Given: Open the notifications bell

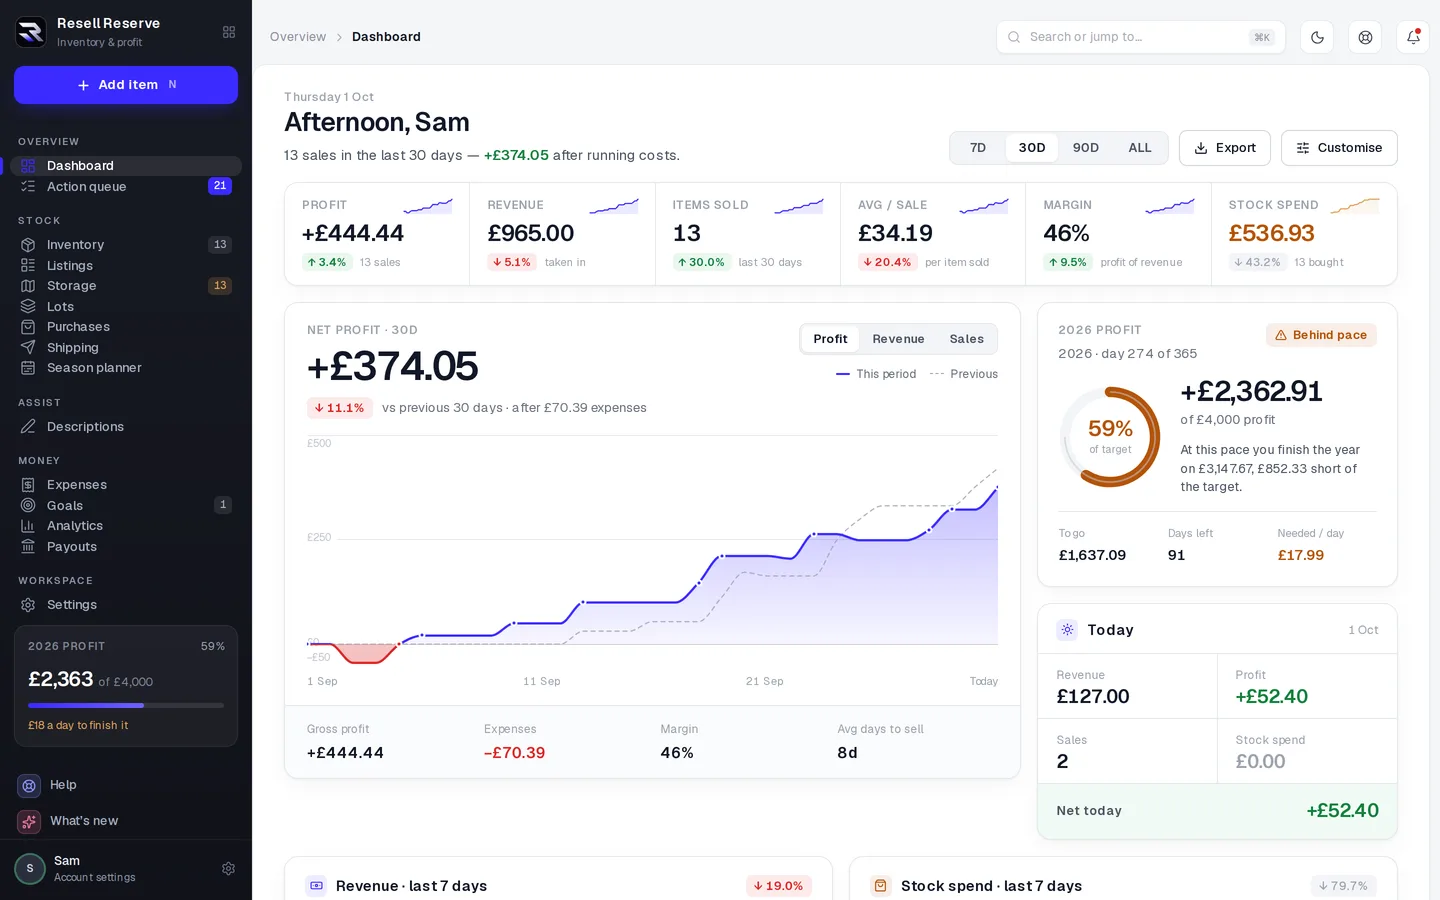Looking at the screenshot, I should 1413,37.
